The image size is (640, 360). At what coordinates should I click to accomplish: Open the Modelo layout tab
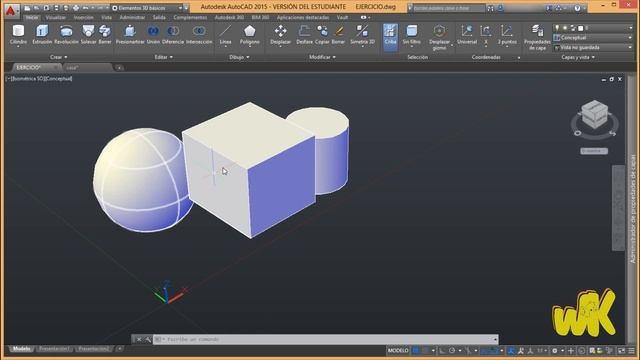click(22, 349)
